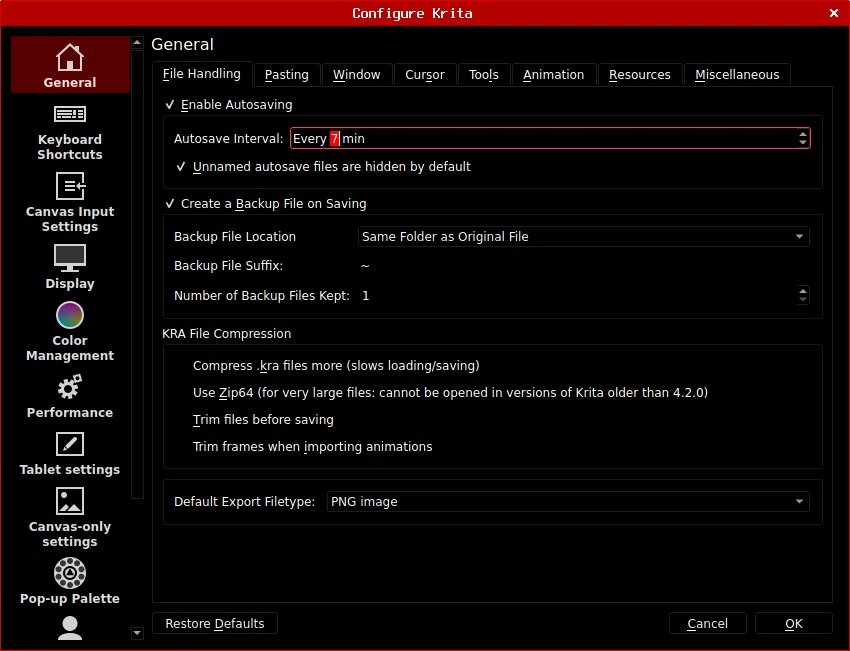Click Restore Defaults button

(215, 623)
